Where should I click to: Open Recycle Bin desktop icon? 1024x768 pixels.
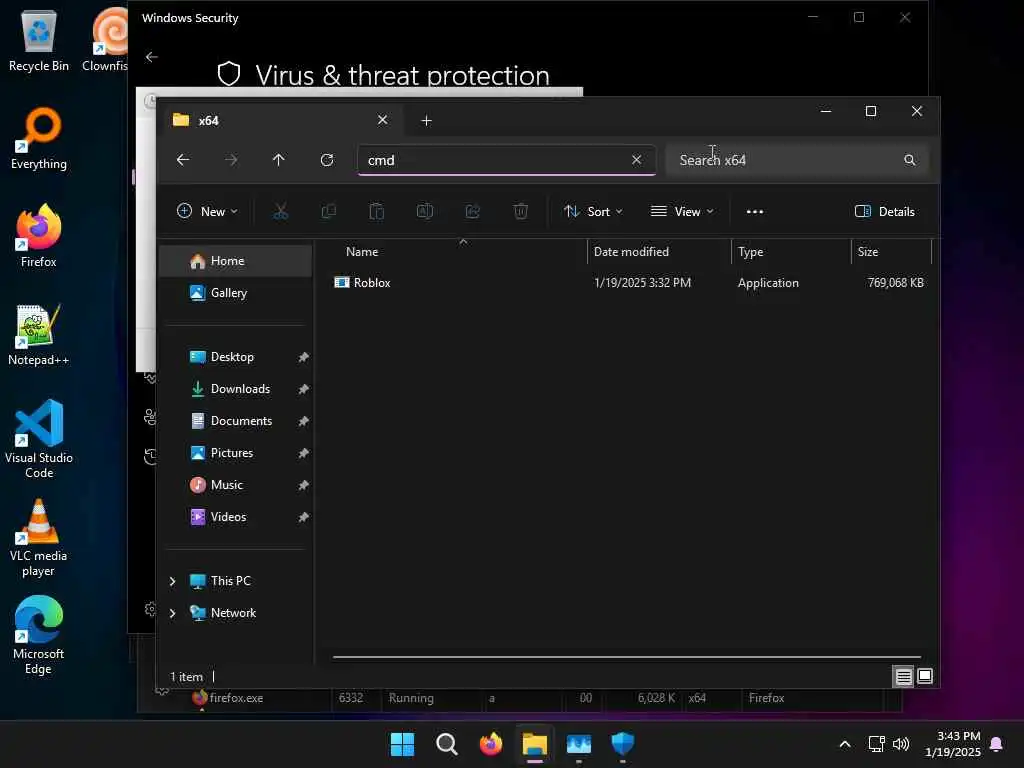coord(39,41)
